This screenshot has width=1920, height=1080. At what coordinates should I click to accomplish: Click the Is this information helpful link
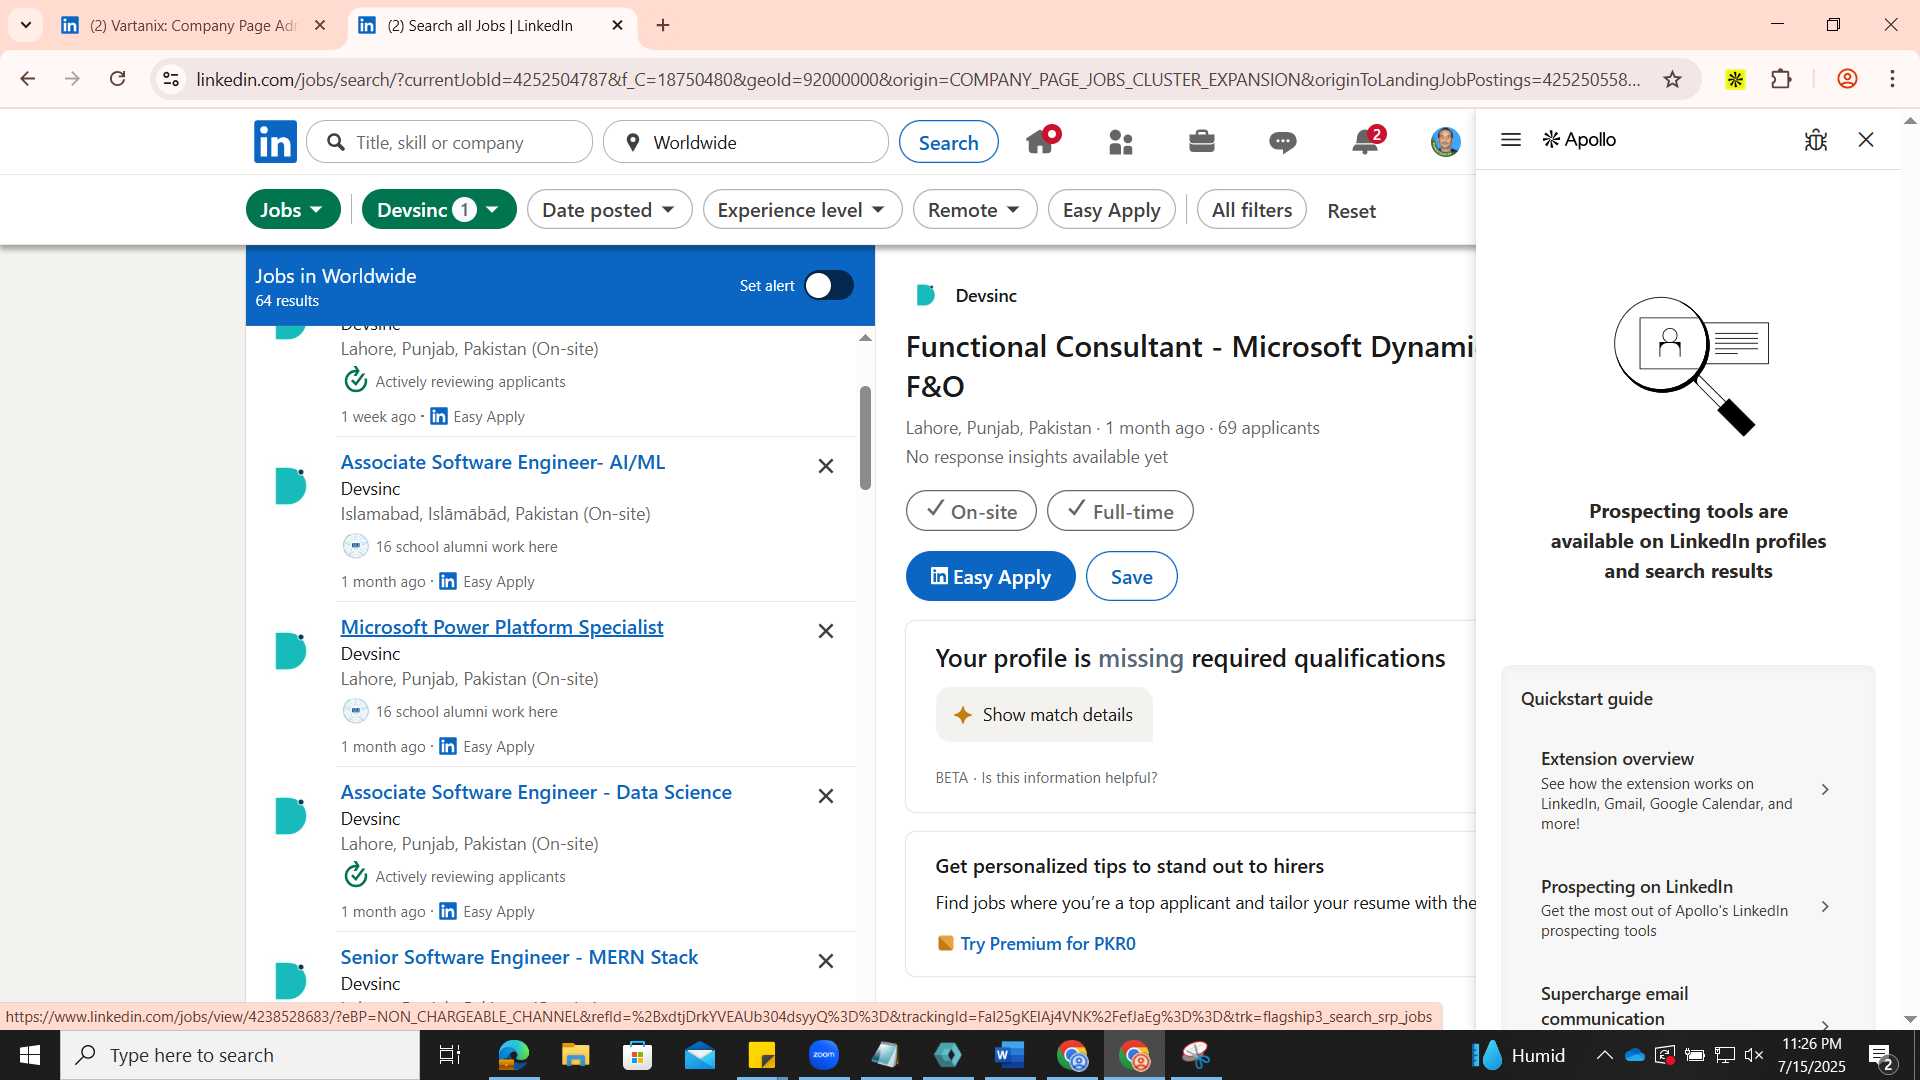(1069, 778)
